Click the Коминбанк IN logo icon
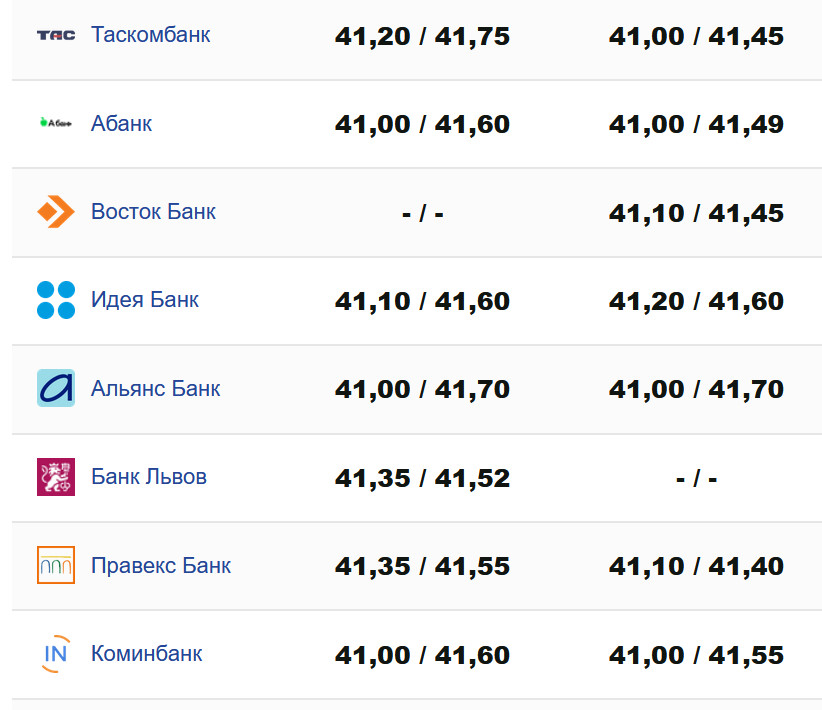Viewport: 822px width, 710px height. pyautogui.click(x=56, y=654)
